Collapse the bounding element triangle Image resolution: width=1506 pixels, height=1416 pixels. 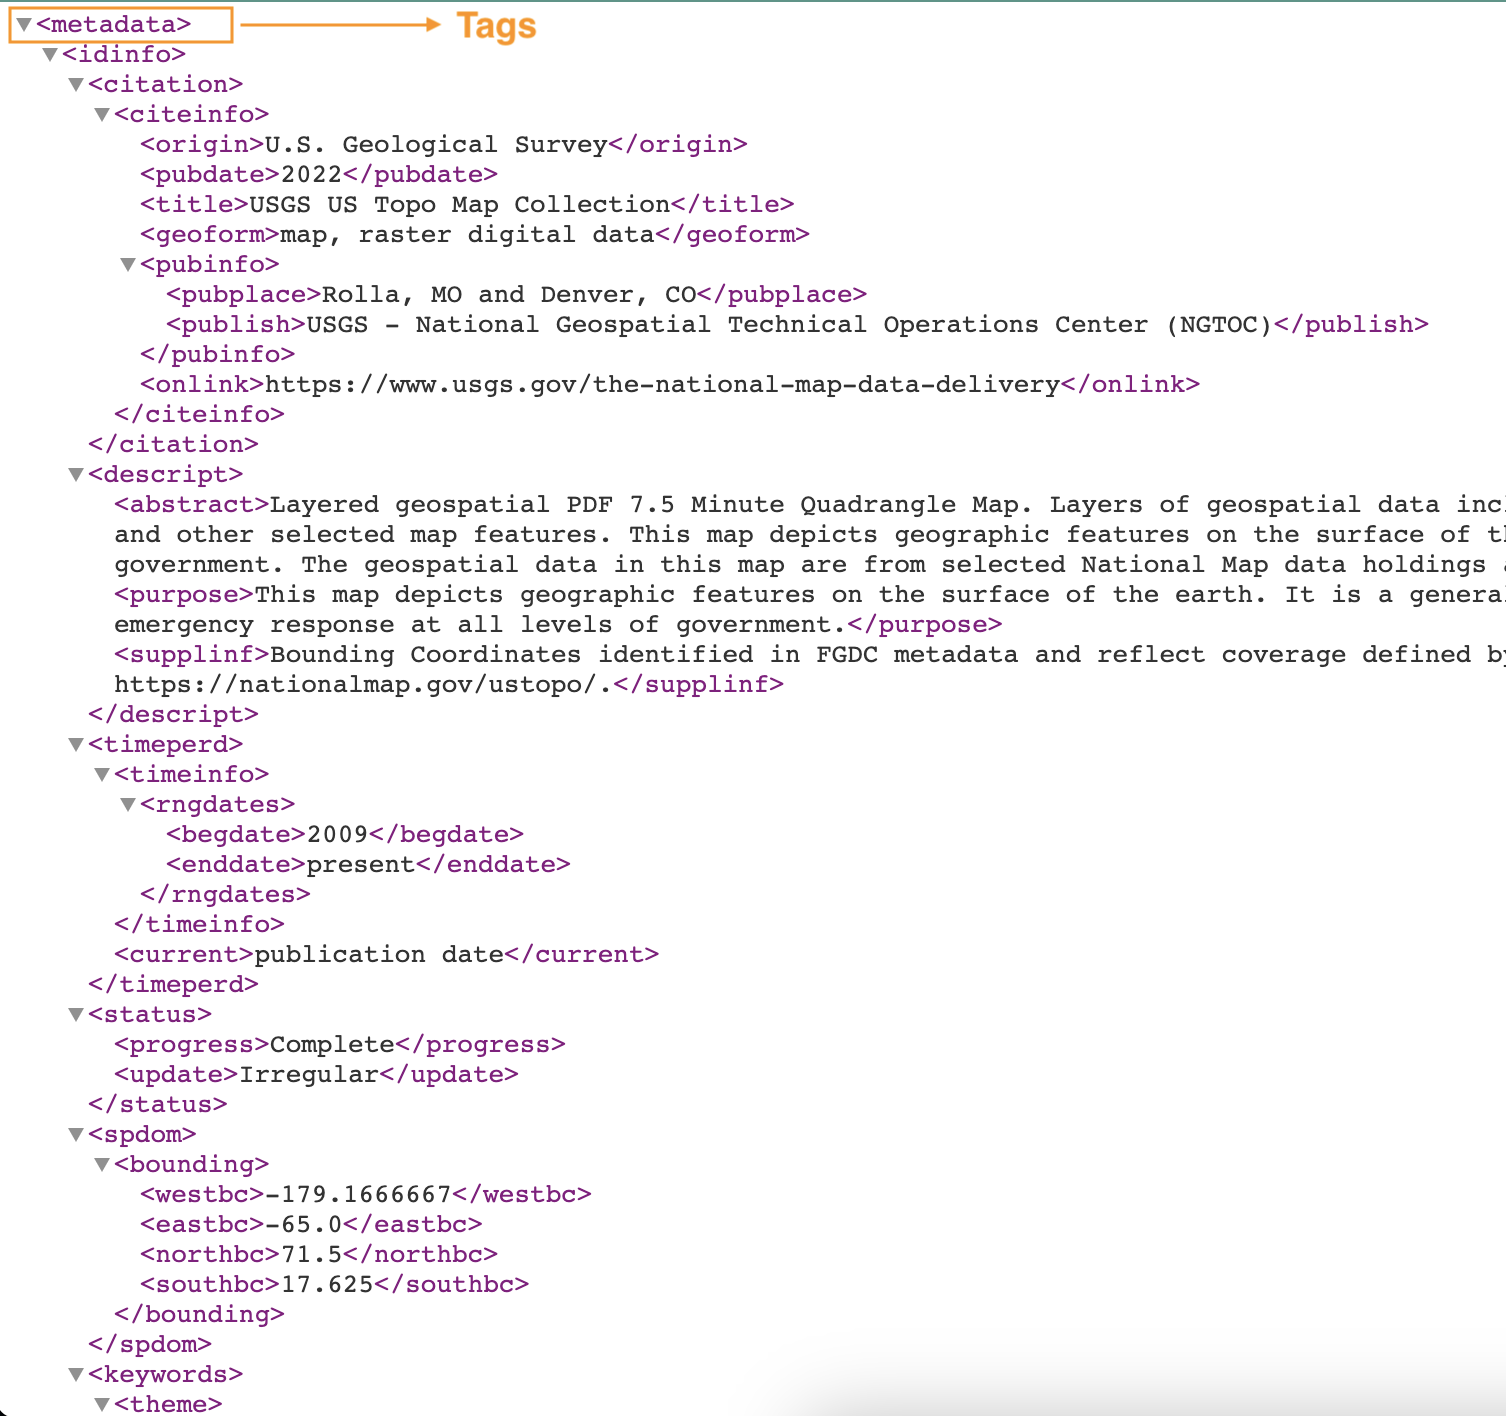[x=102, y=1164]
